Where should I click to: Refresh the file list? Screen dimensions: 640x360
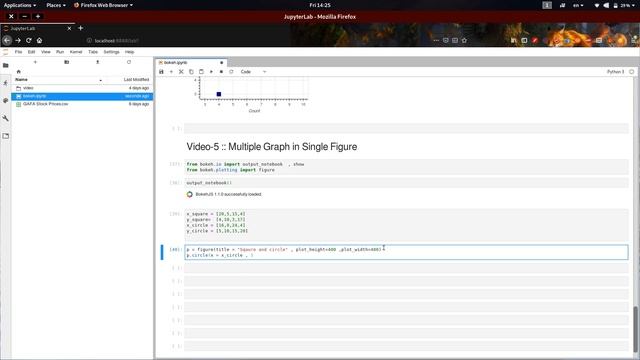(x=129, y=62)
